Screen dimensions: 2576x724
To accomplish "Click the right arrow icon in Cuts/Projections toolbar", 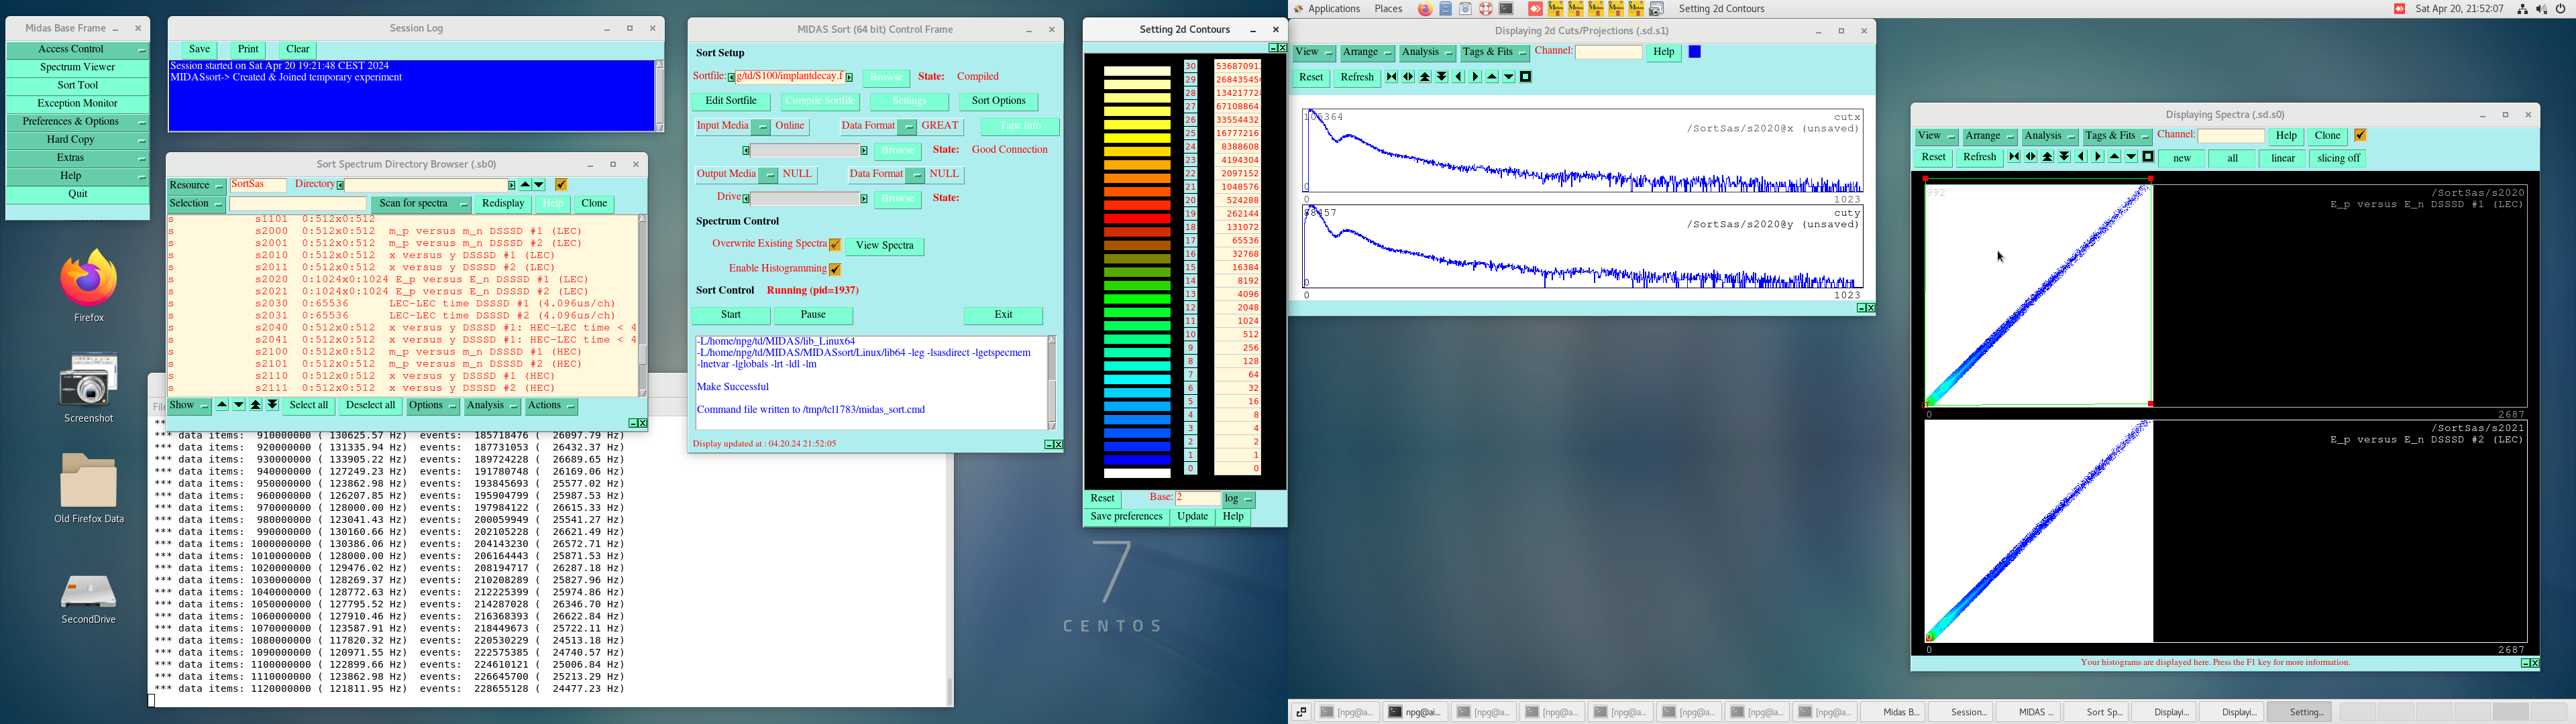I will click(1475, 77).
